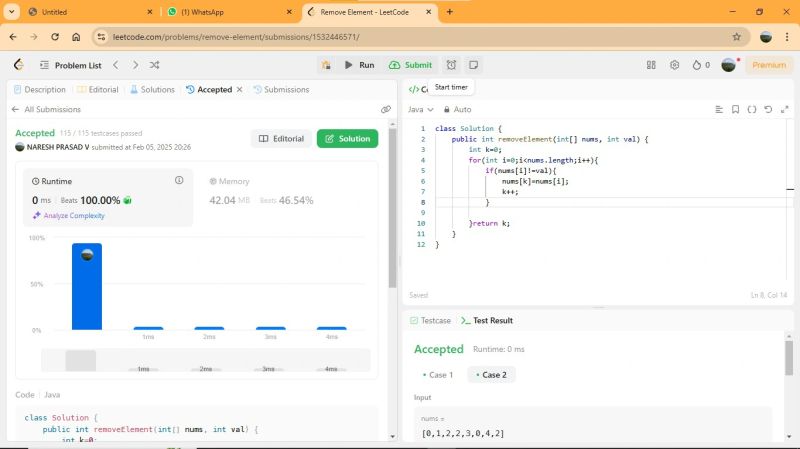800x449 pixels.
Task: Format code with the braces icon
Action: tap(752, 109)
